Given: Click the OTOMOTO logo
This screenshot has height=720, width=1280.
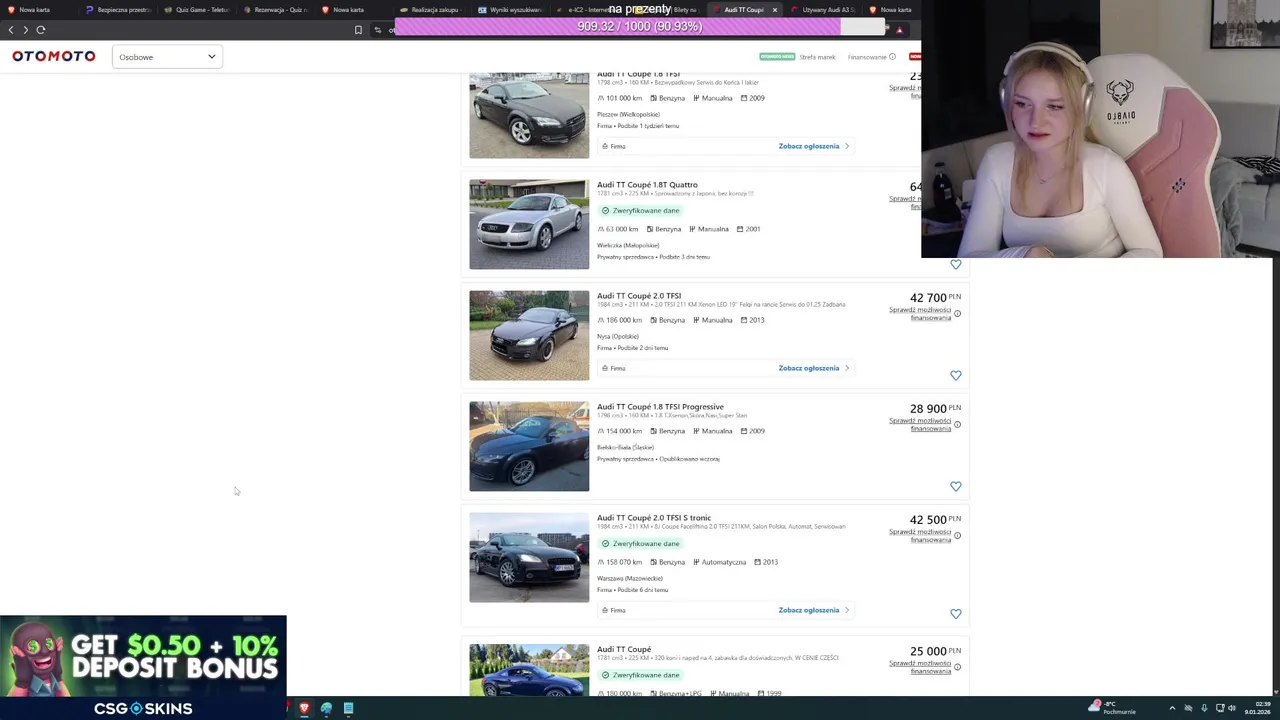Looking at the screenshot, I should [x=54, y=56].
